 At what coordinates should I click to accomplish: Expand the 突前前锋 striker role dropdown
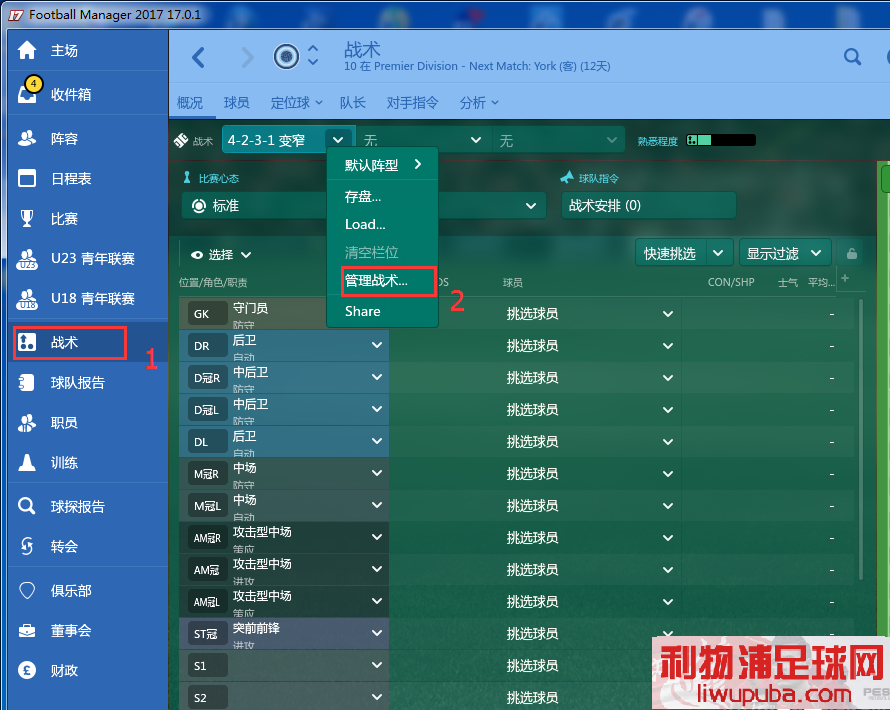point(377,632)
